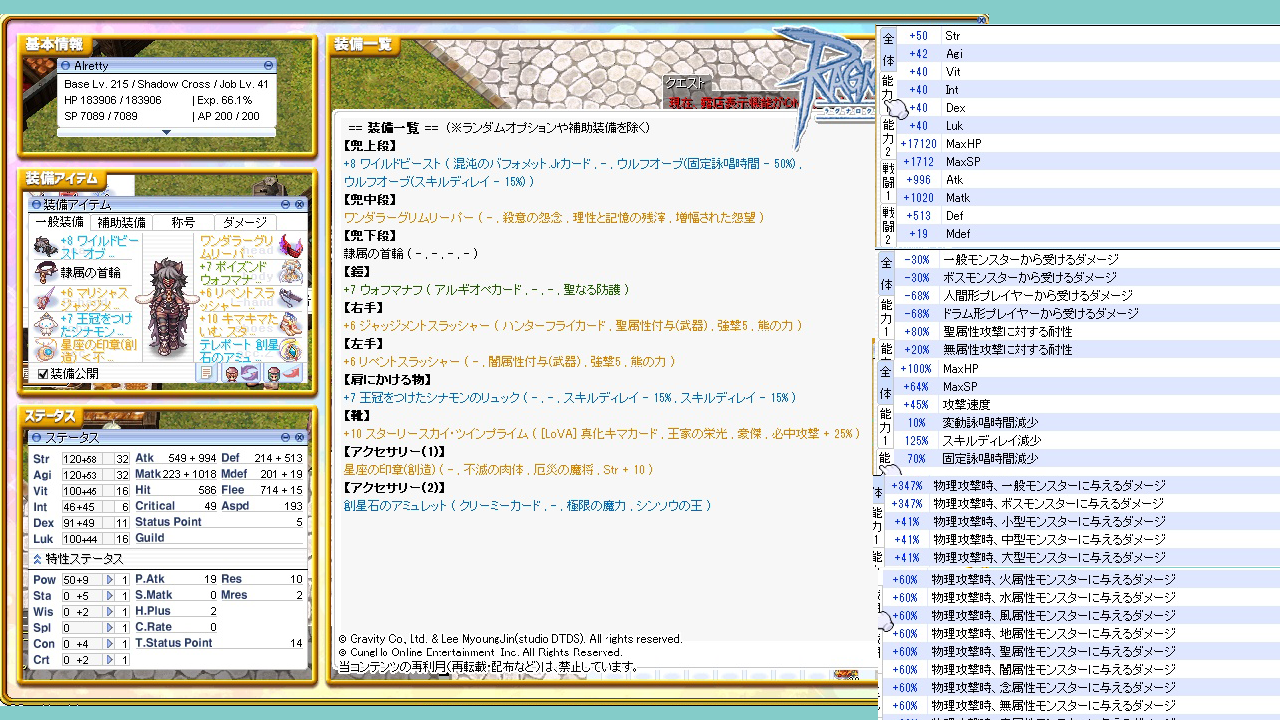
Task: Switch to the 補助装備 tab
Action: coord(121,222)
